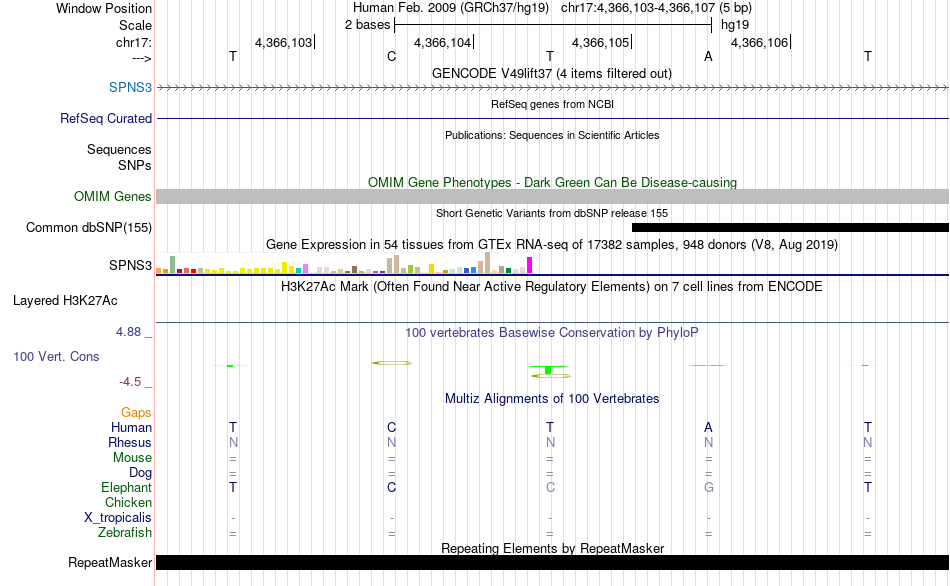
Task: Open 'Publications: Sequences in Scientific Articles' title
Action: (552, 135)
